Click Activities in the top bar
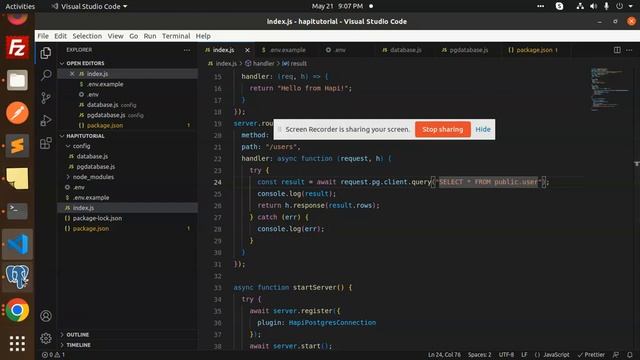Image resolution: width=640 pixels, height=360 pixels. tap(20, 6)
